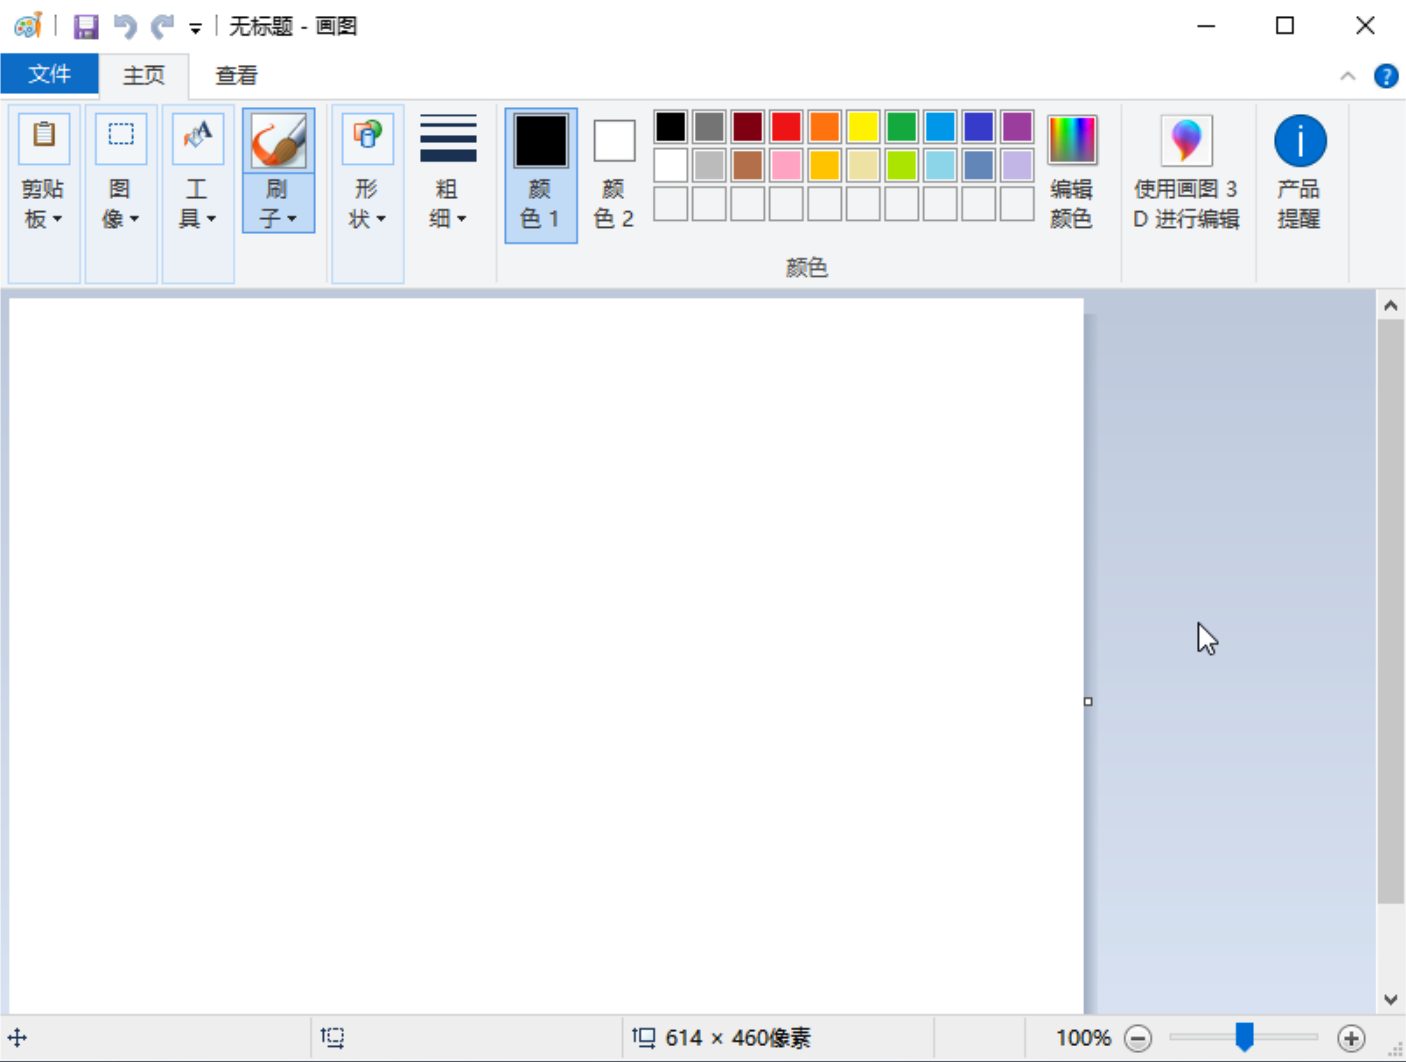The height and width of the screenshot is (1062, 1406).
Task: Click the Save icon in quick access toolbar
Action: [x=86, y=25]
